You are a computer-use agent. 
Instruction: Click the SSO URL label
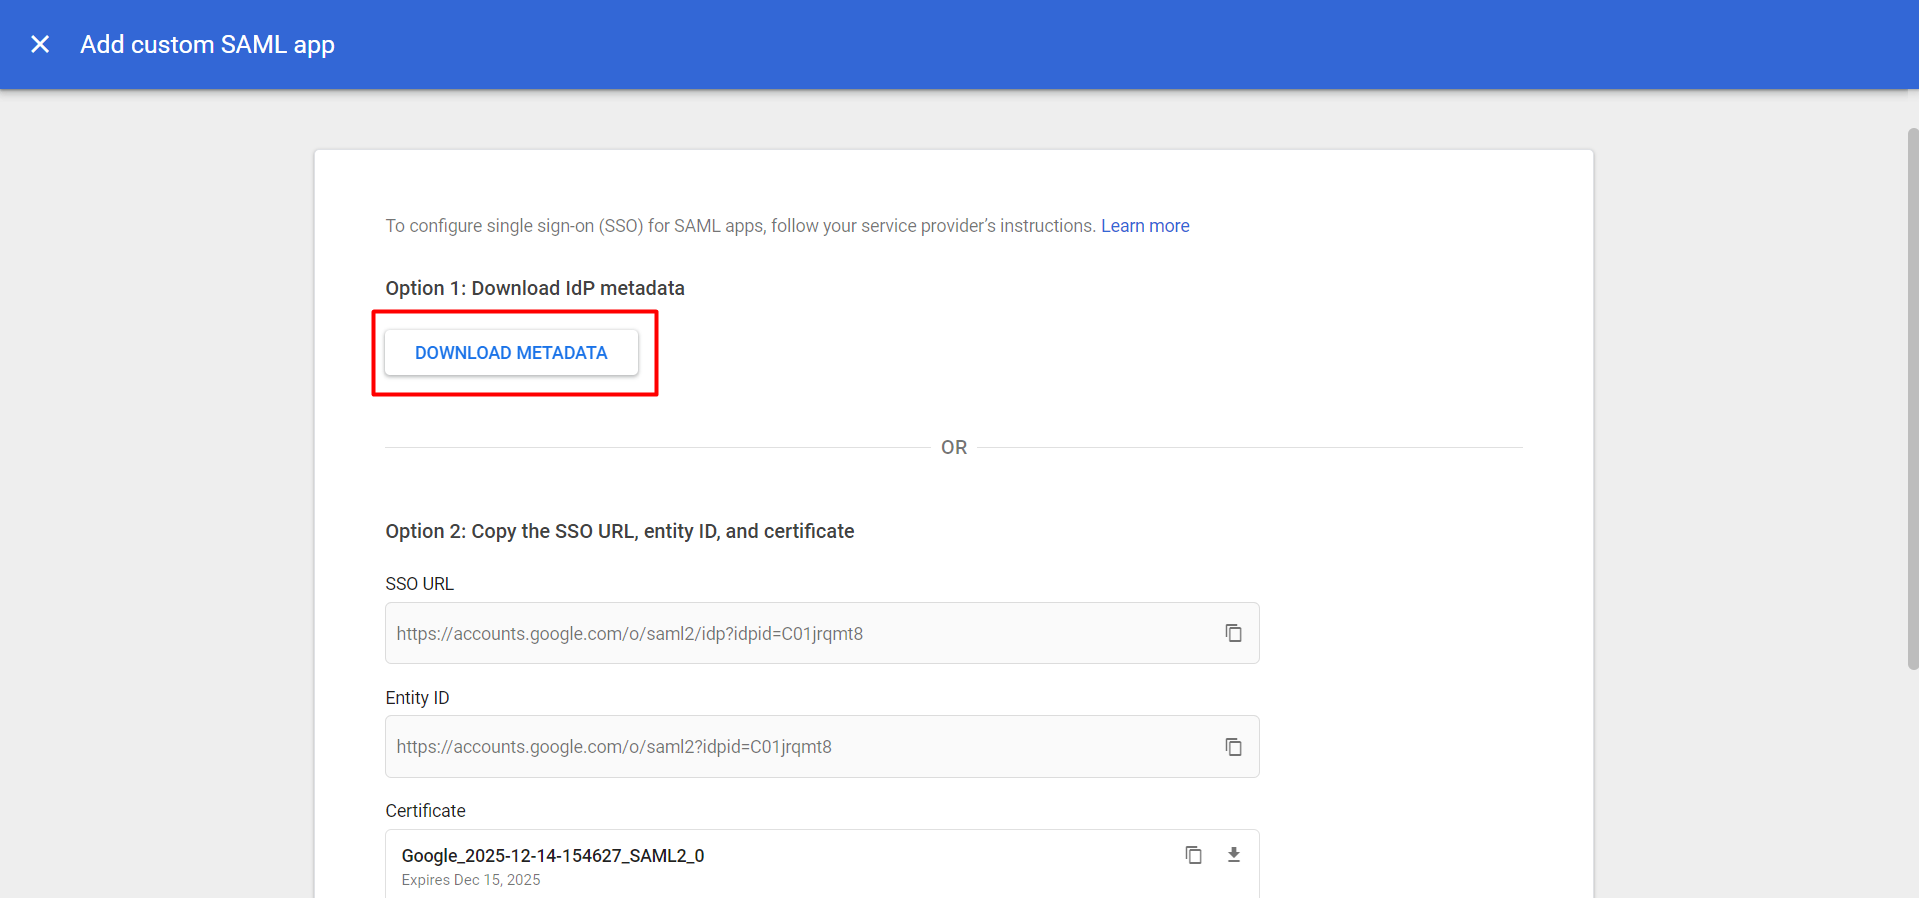[420, 584]
